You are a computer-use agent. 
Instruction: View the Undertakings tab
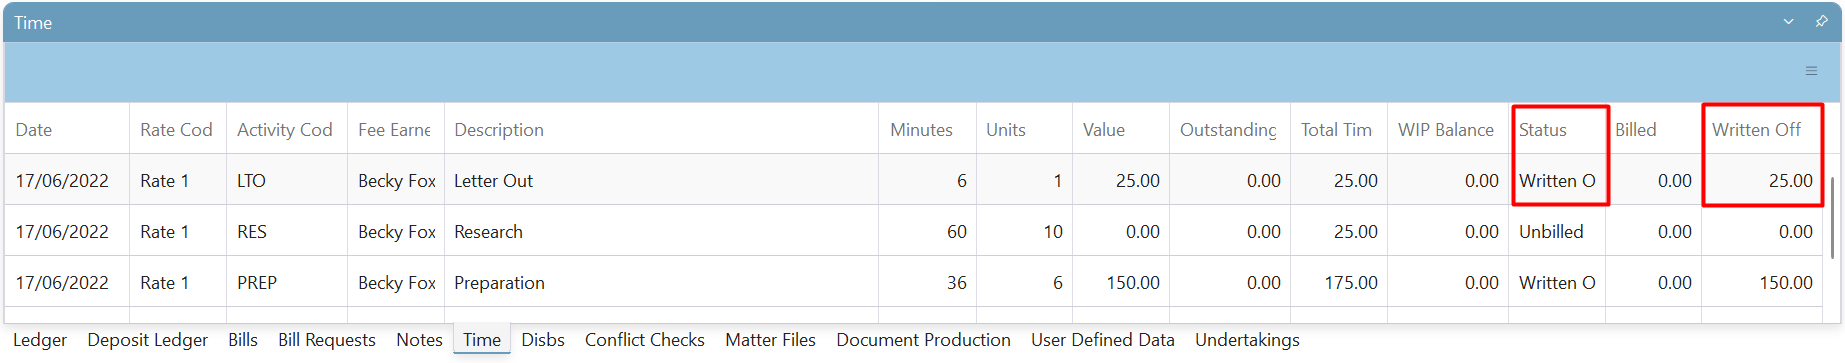(1247, 340)
